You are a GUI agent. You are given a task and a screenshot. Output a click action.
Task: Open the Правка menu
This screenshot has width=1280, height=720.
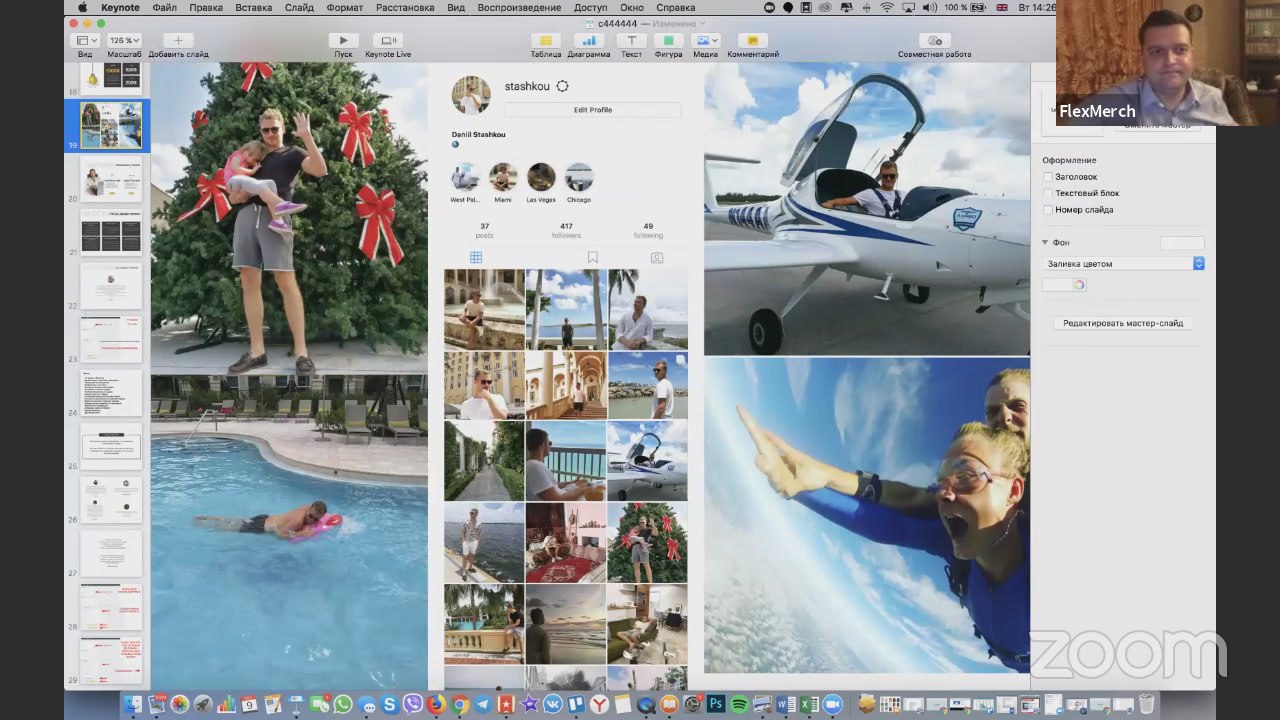206,7
